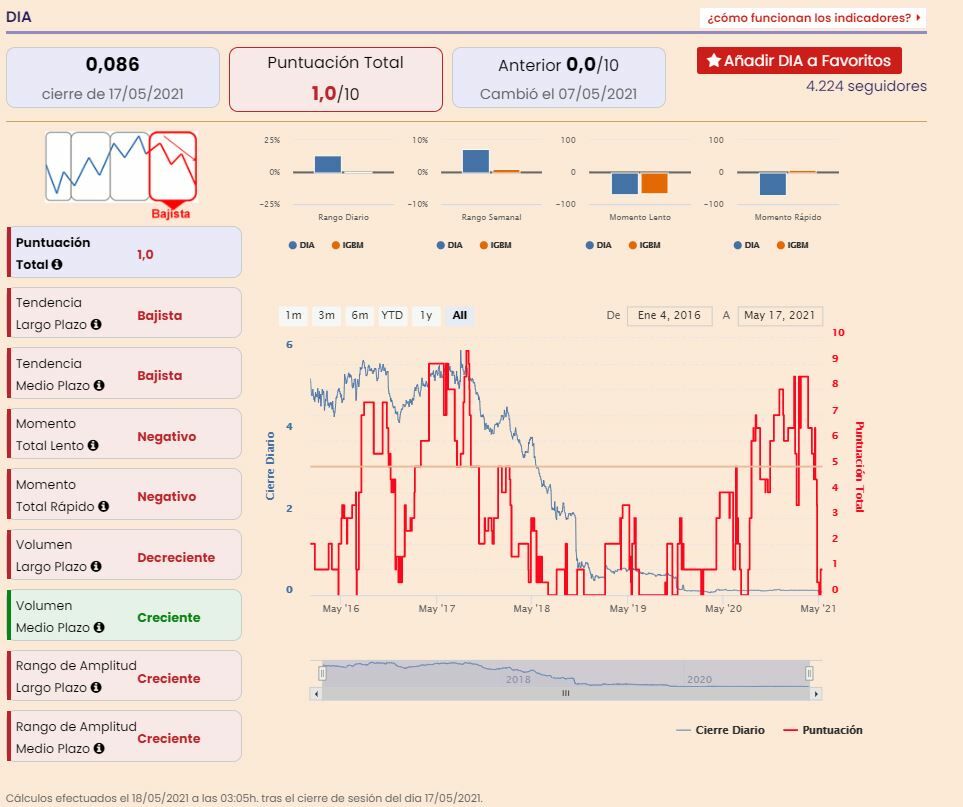This screenshot has height=807, width=963.
Task: Toggle IGBM series in Rango Diario legend
Action: point(348,245)
